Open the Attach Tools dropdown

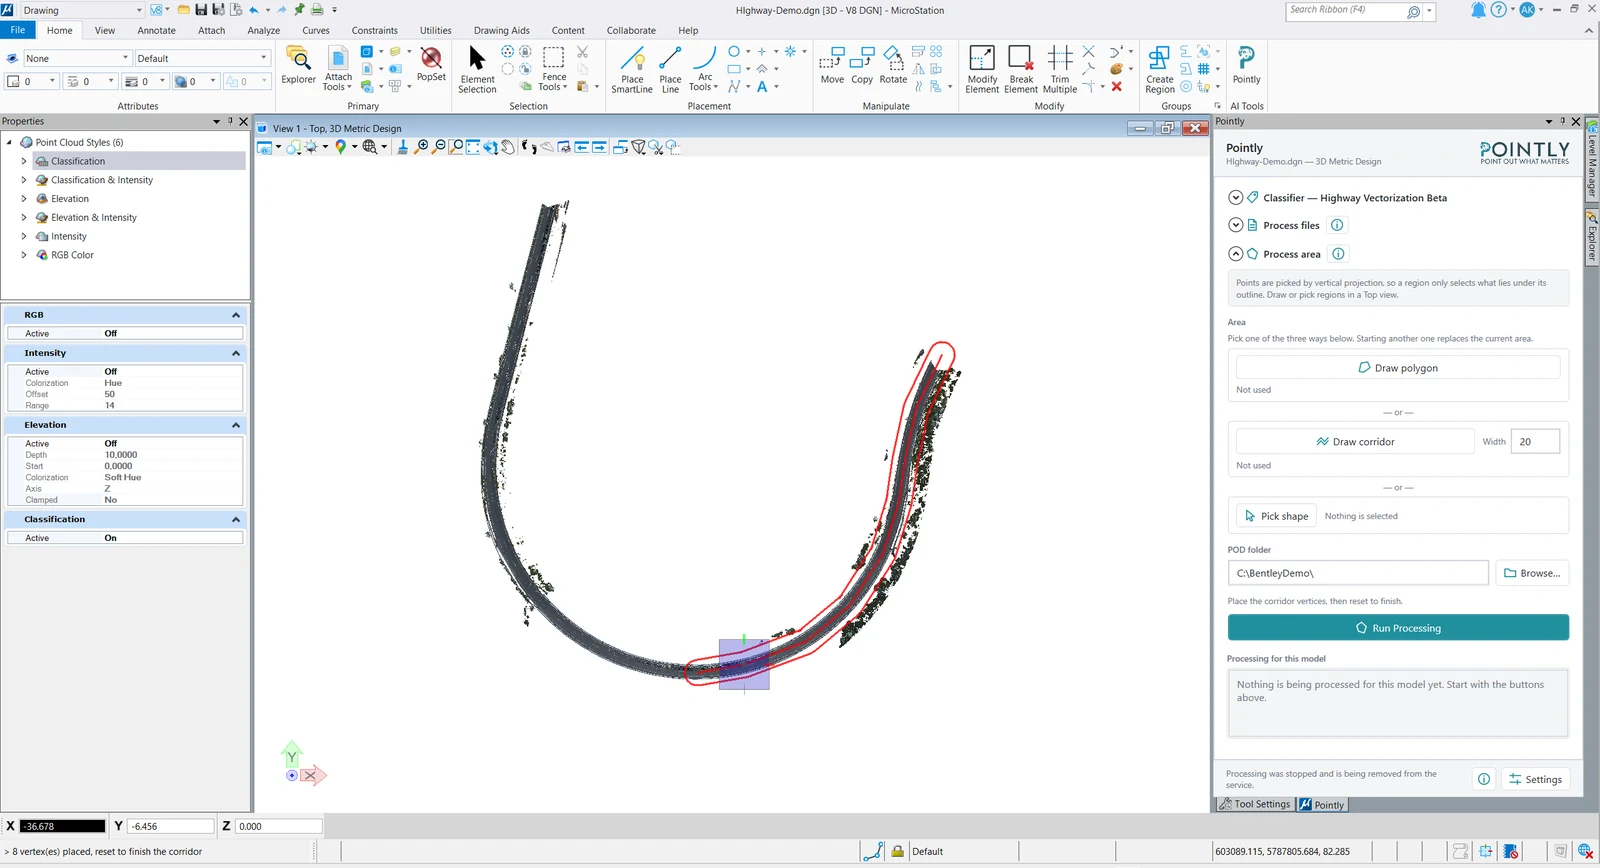click(x=338, y=82)
